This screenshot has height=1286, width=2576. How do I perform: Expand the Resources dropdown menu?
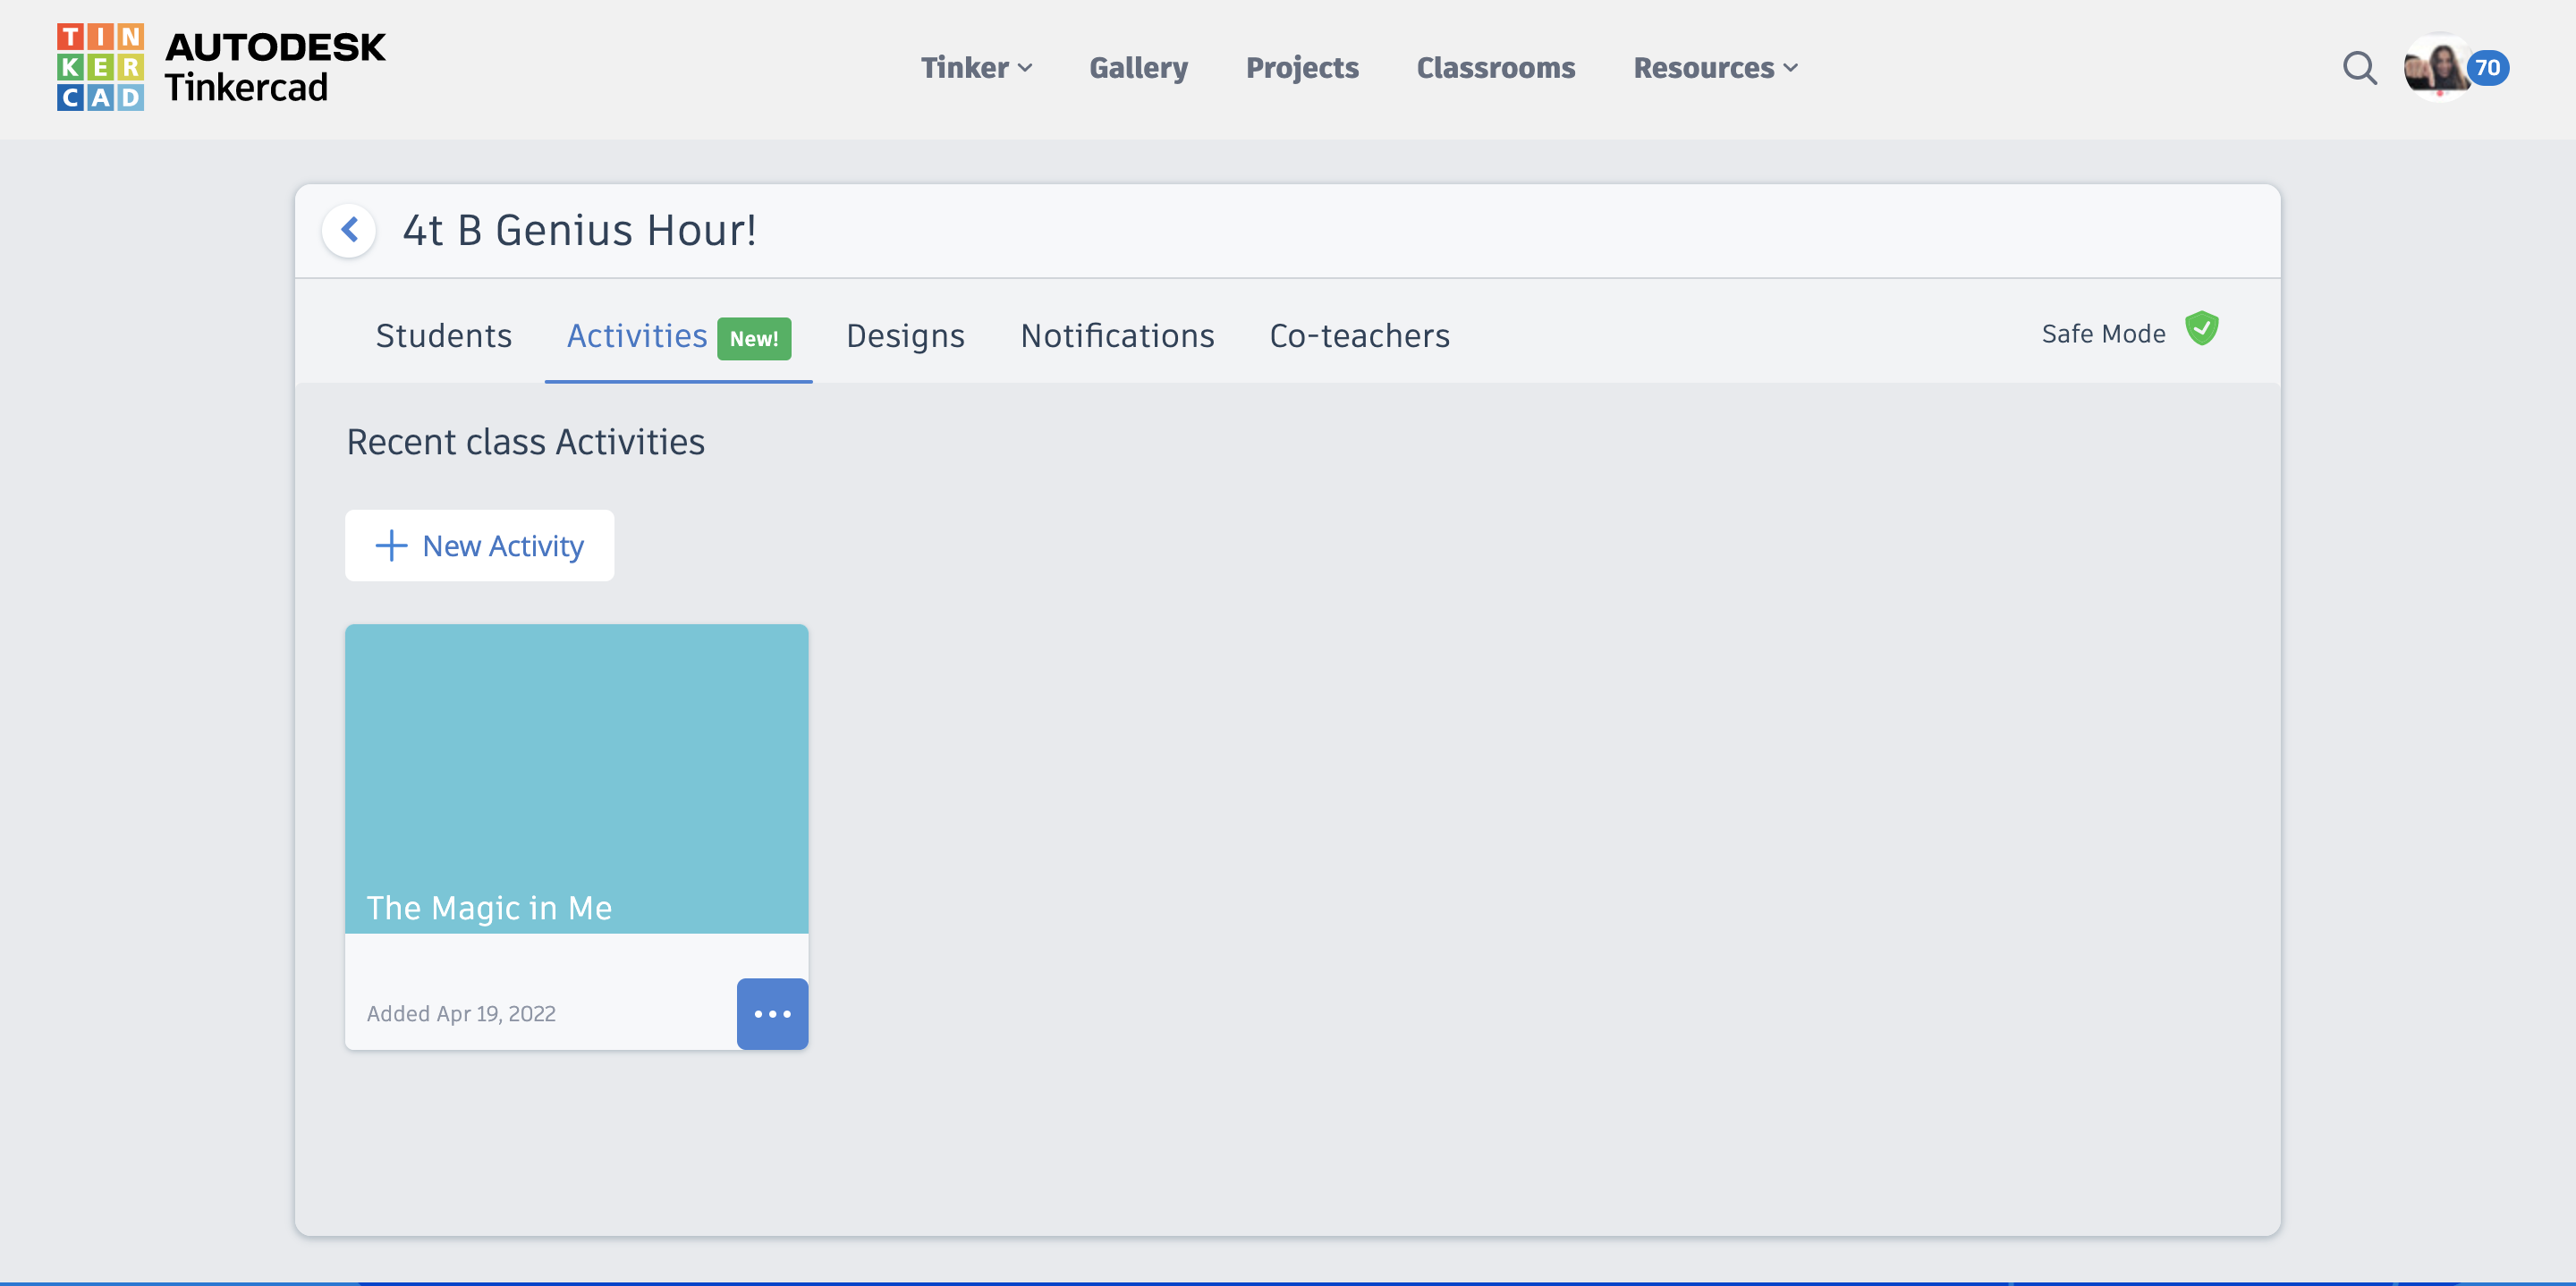coord(1716,65)
